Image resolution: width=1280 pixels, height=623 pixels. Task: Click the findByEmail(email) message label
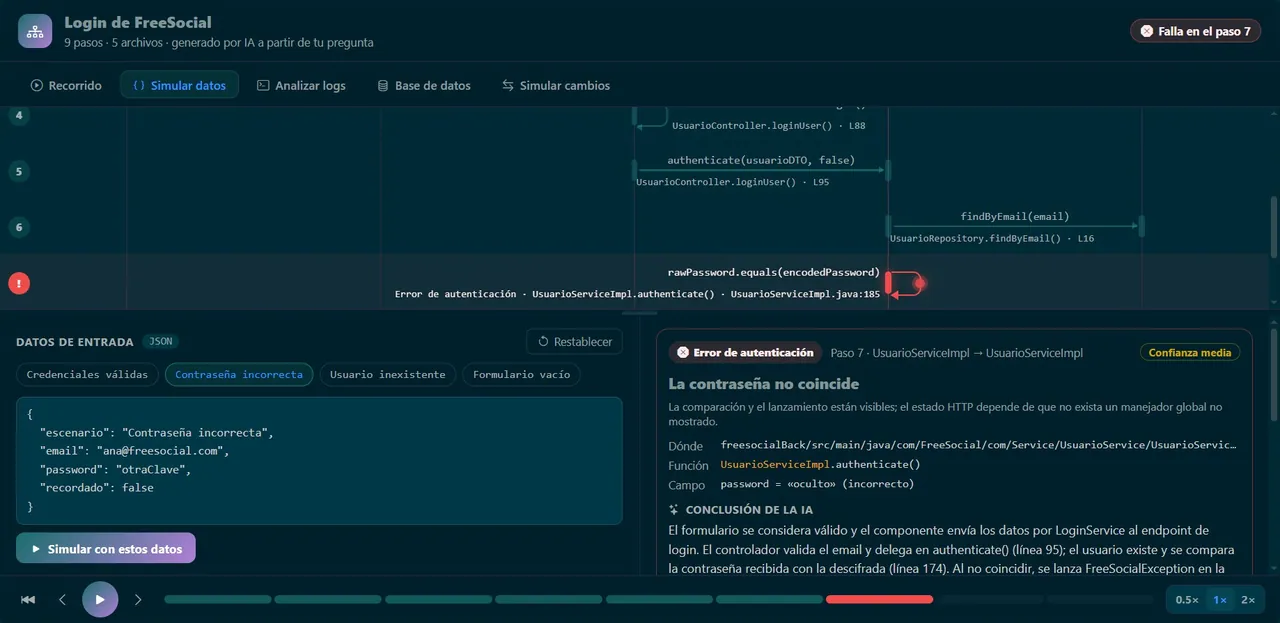1015,216
